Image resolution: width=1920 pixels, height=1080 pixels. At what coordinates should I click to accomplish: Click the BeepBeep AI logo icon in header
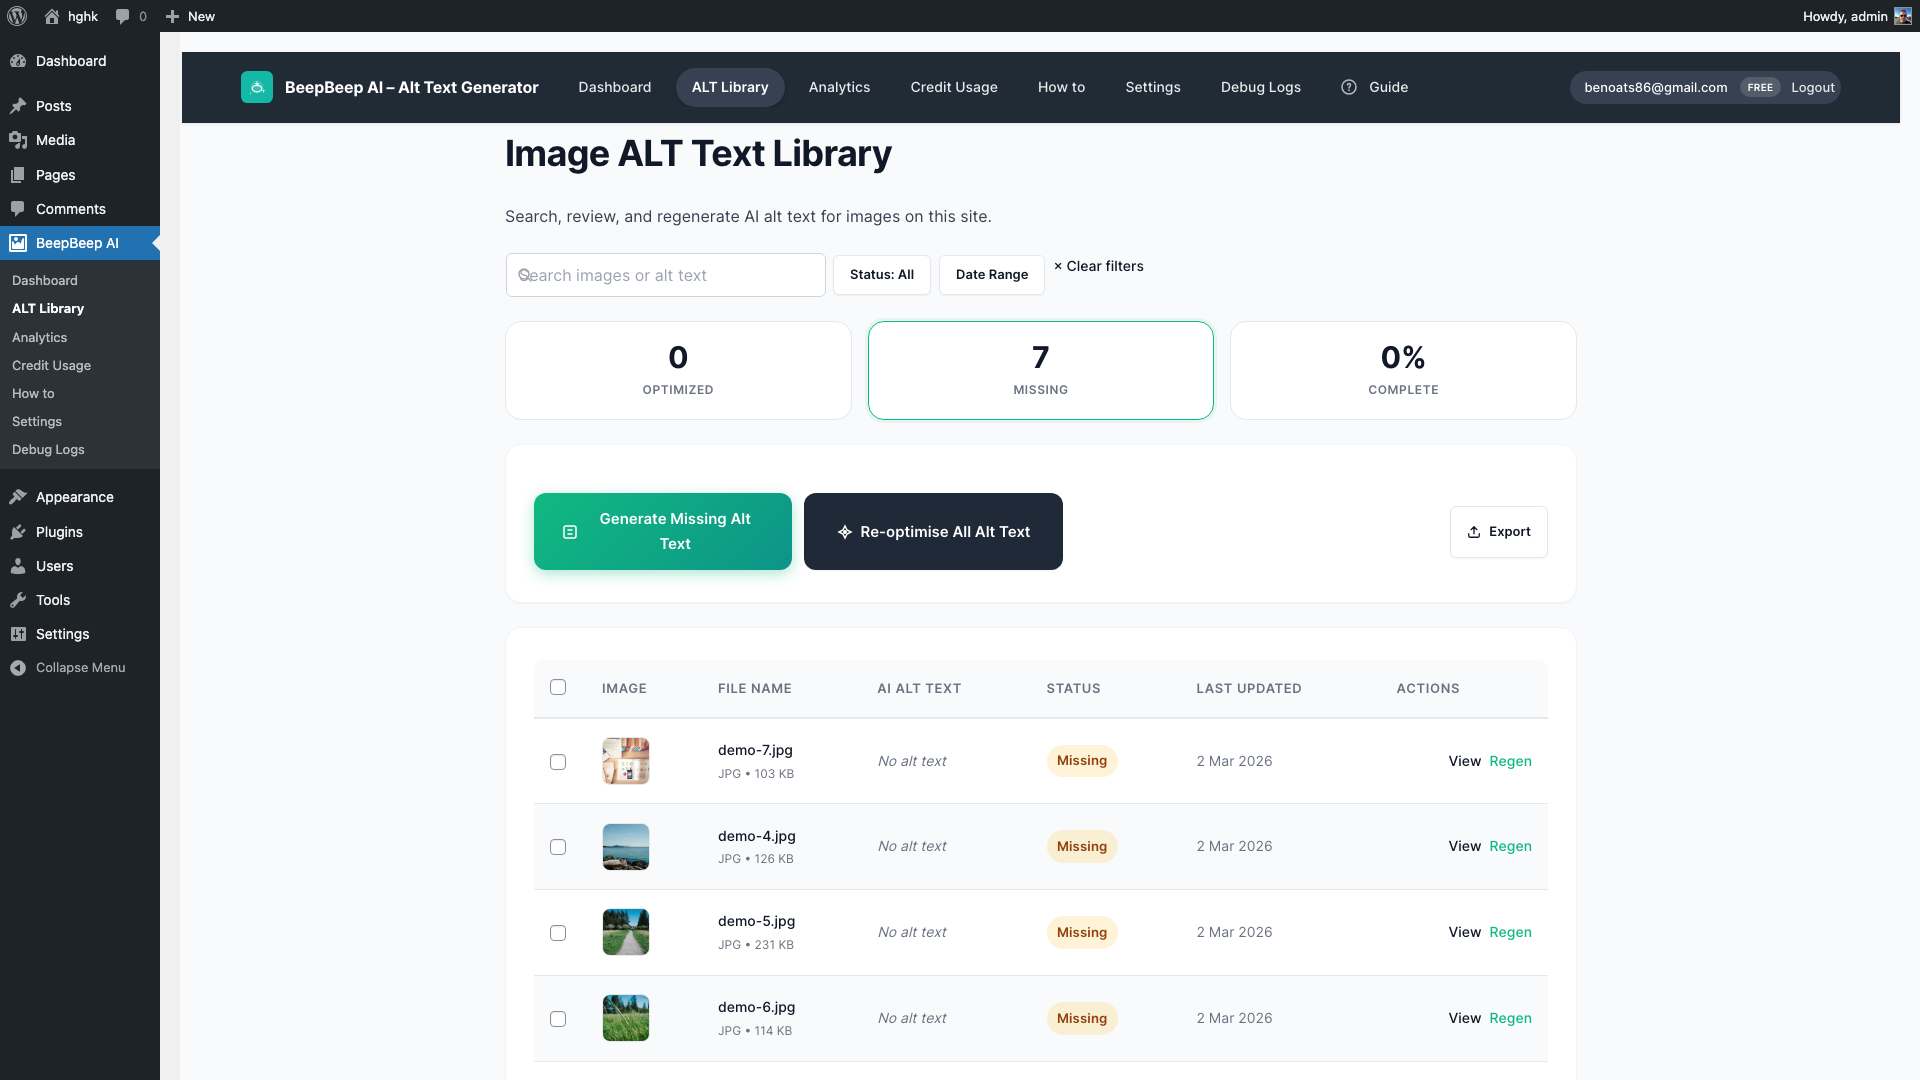pyautogui.click(x=257, y=87)
